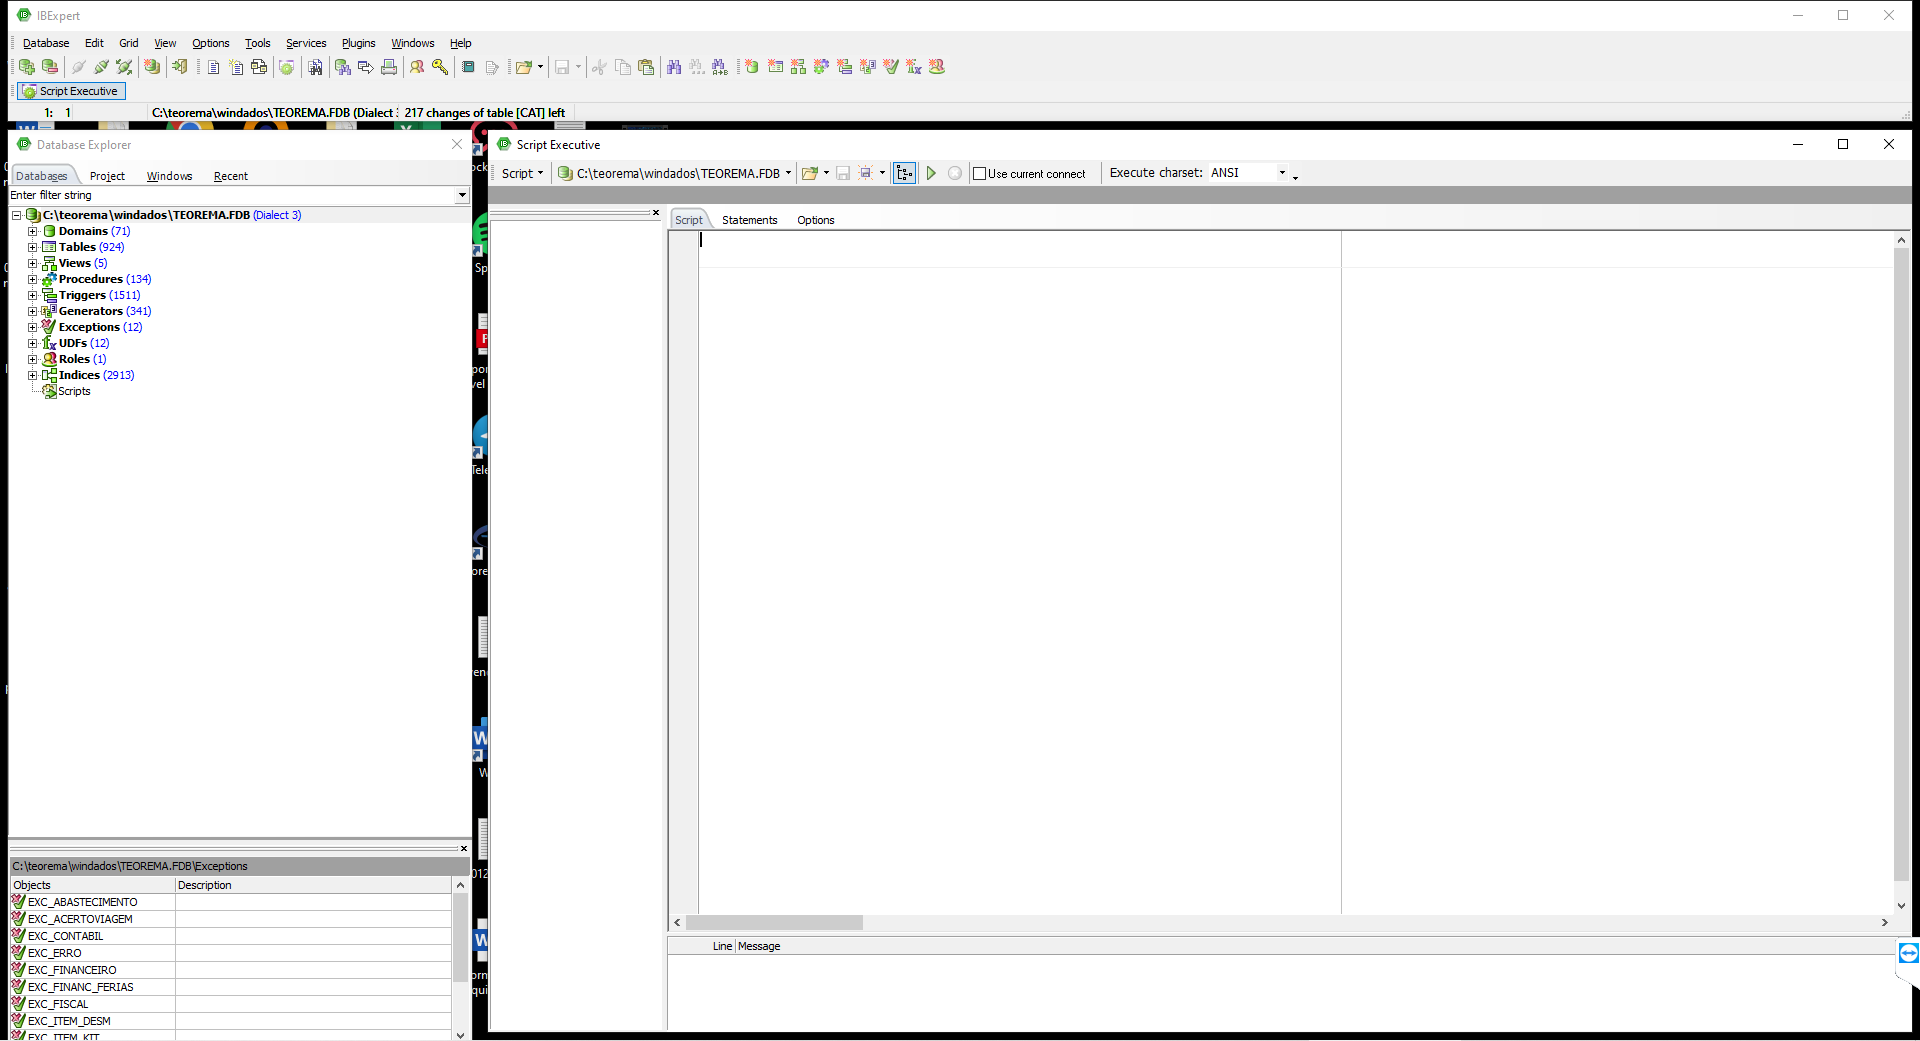Click the Script Executive window bar button
Image resolution: width=1920 pixels, height=1041 pixels.
tap(71, 91)
